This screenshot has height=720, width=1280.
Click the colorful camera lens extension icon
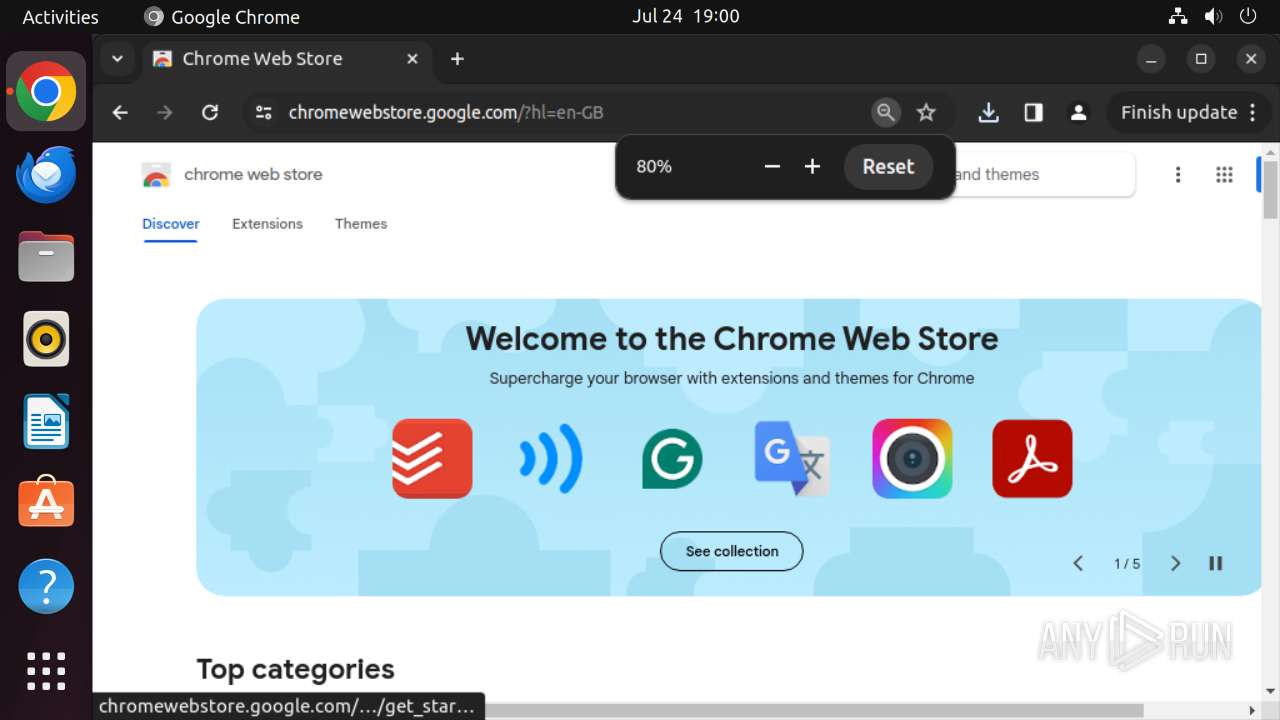pos(912,458)
